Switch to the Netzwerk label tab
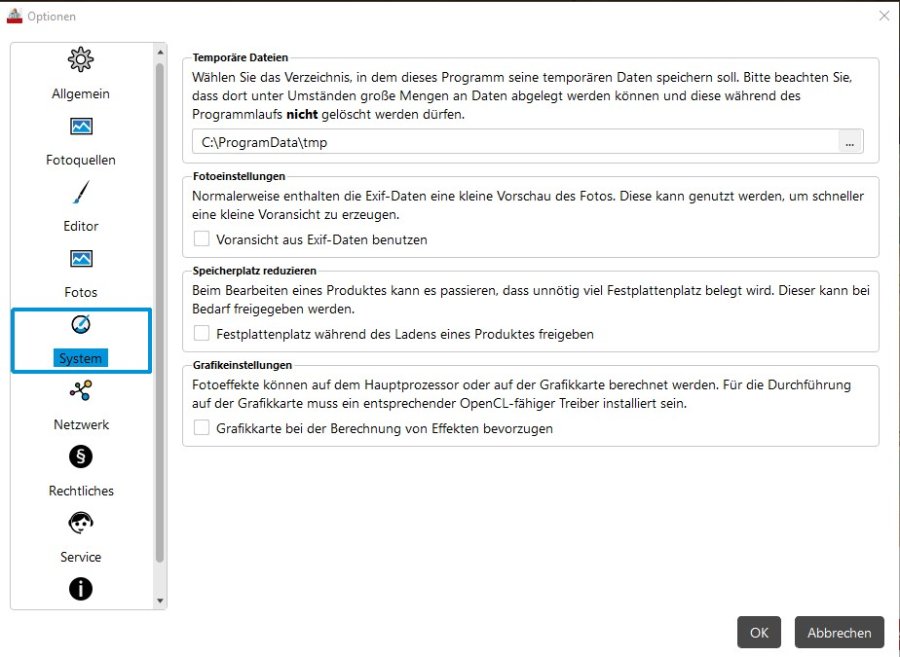 click(x=81, y=425)
